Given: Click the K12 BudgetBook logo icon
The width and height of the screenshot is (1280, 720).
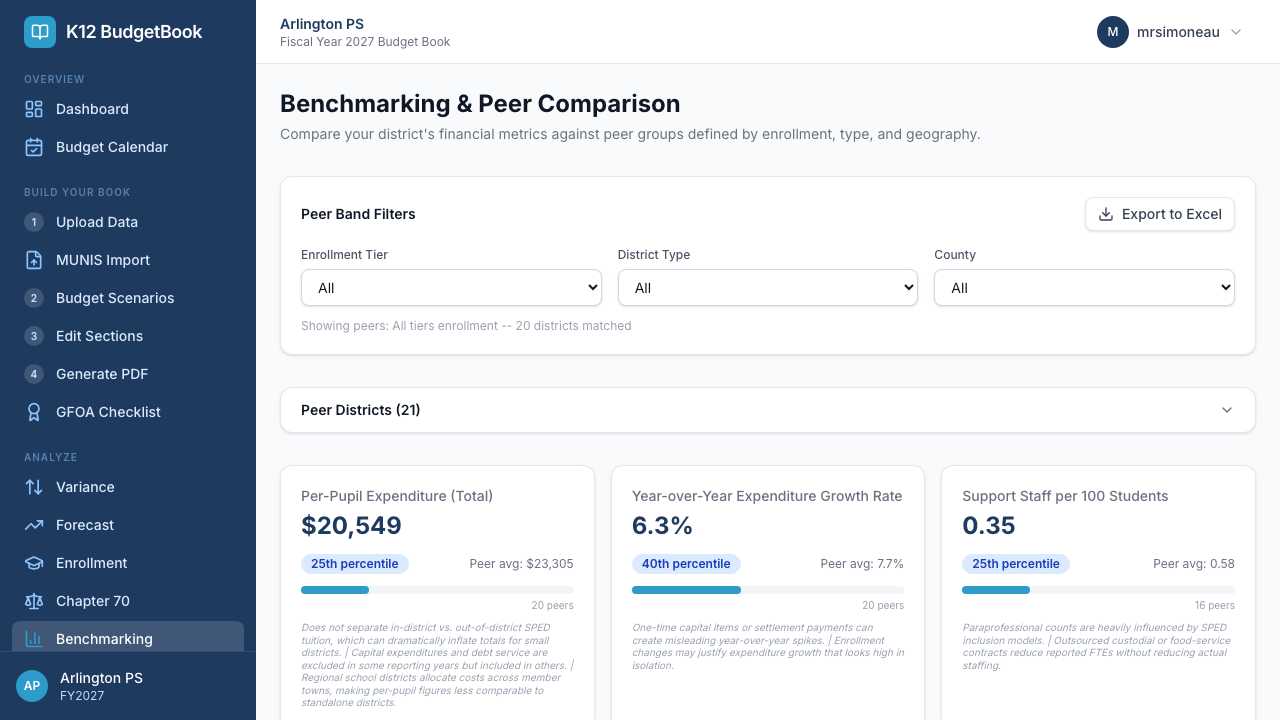Looking at the screenshot, I should click(x=40, y=32).
